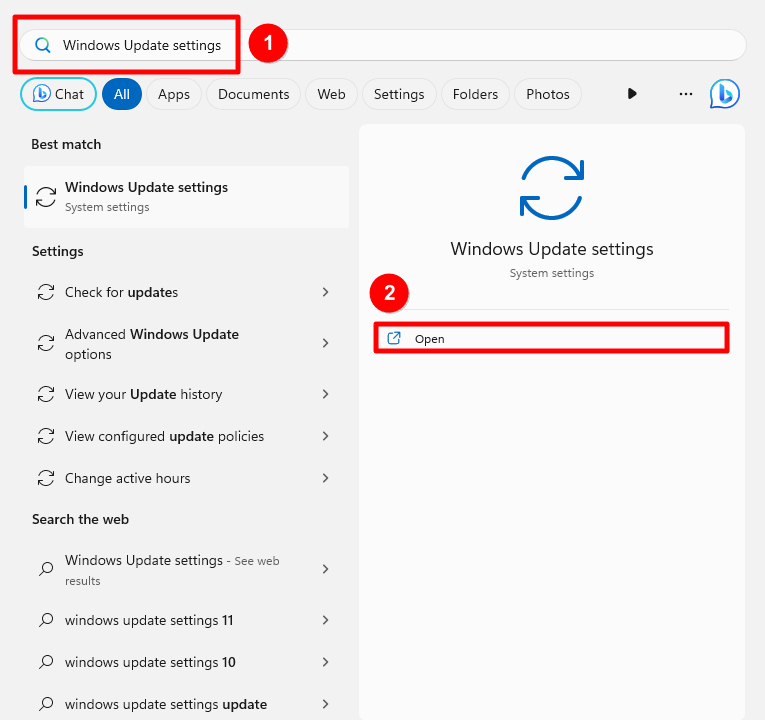This screenshot has width=765, height=720.
Task: Switch to the Settings filter
Action: click(x=399, y=94)
